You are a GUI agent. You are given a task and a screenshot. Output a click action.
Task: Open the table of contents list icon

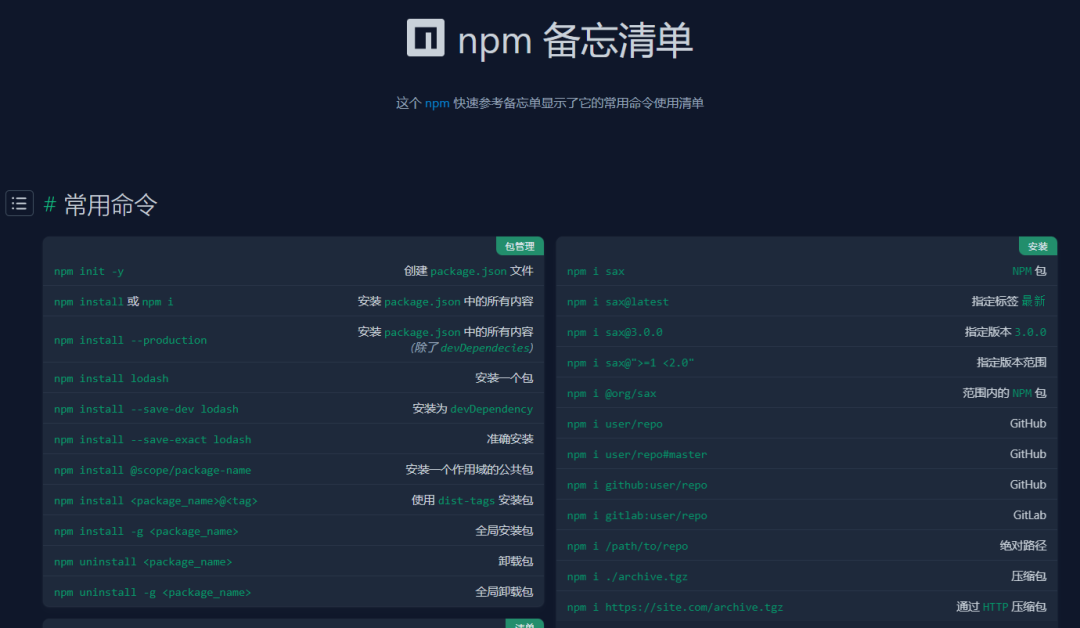(x=19, y=203)
